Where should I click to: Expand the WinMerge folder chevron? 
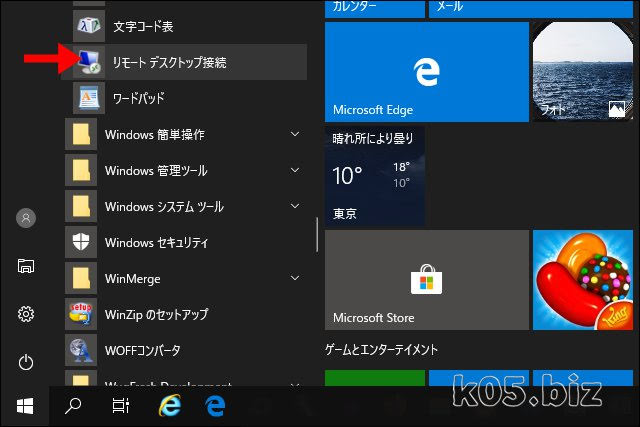pyautogui.click(x=295, y=278)
